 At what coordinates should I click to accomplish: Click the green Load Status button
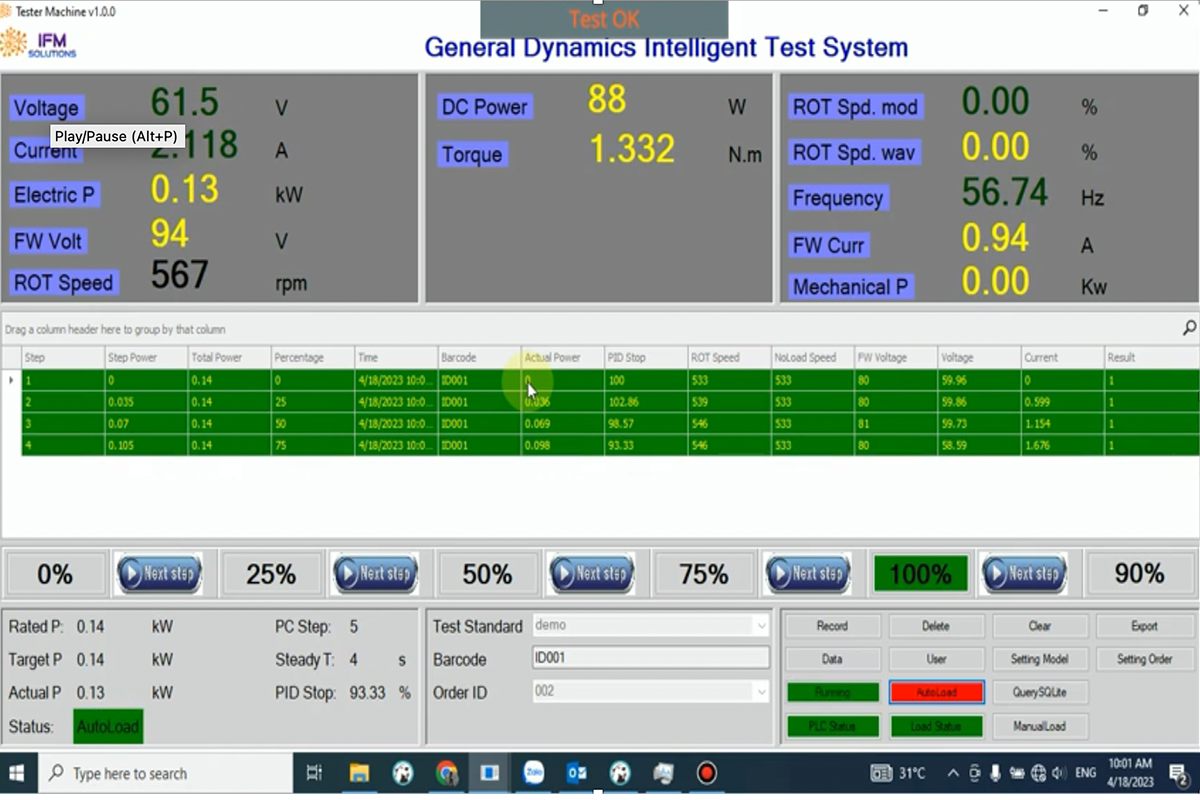pyautogui.click(x=936, y=726)
